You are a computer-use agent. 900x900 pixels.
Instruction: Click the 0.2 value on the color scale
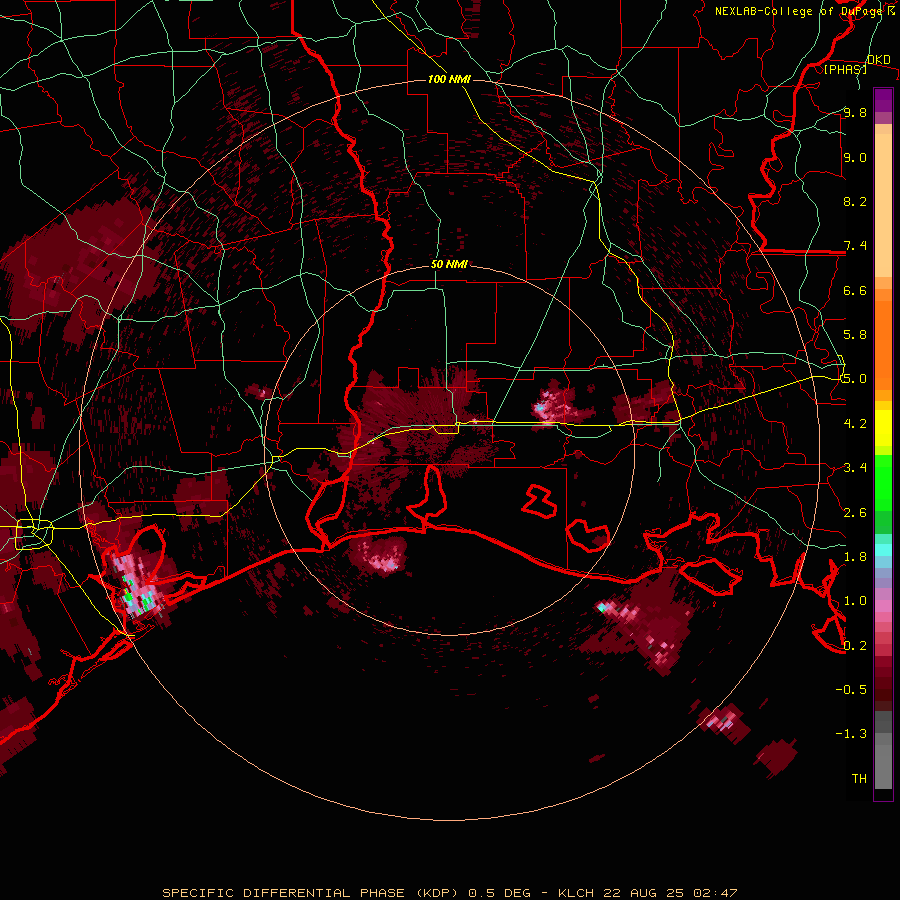[x=855, y=646]
